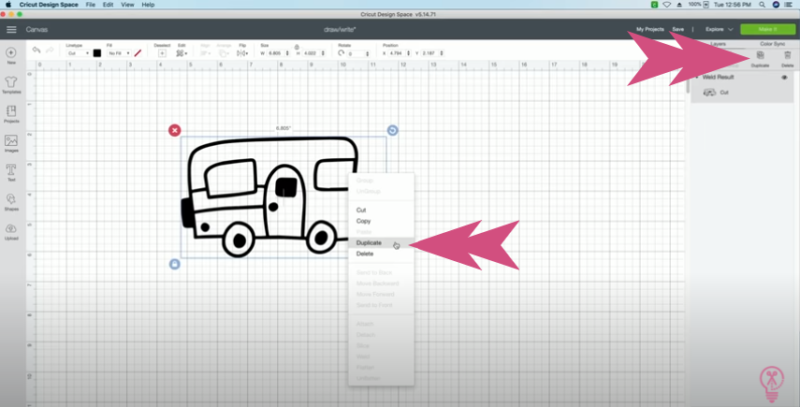Click the New project icon in sidebar
The width and height of the screenshot is (800, 407).
click(x=11, y=52)
